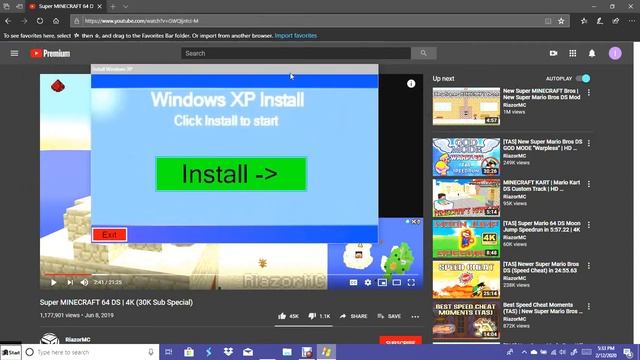
Task: Click the green Install -> button
Action: (x=231, y=174)
